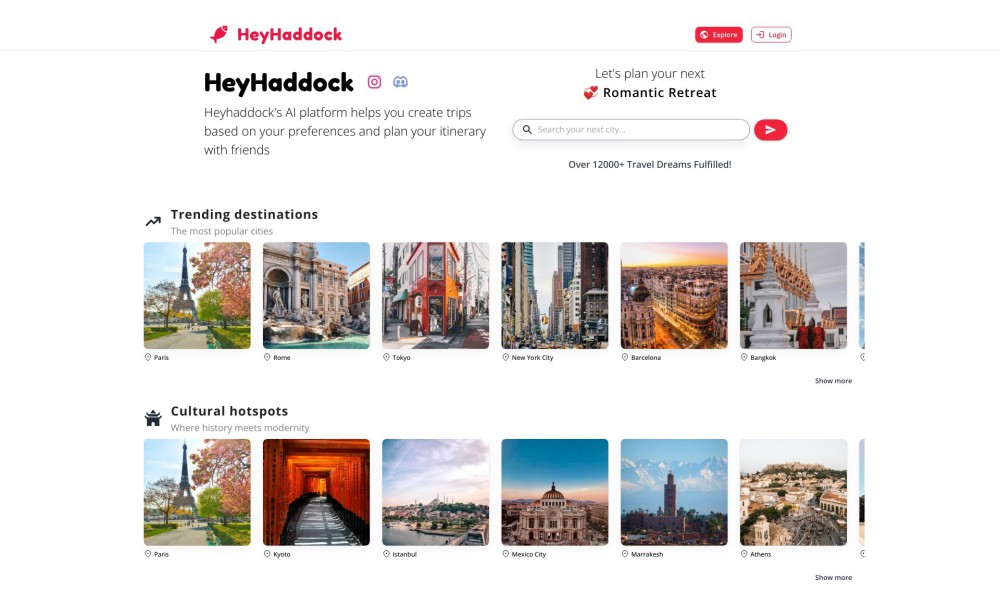1000x600 pixels.
Task: Click the magnifier icon in search box
Action: point(527,129)
